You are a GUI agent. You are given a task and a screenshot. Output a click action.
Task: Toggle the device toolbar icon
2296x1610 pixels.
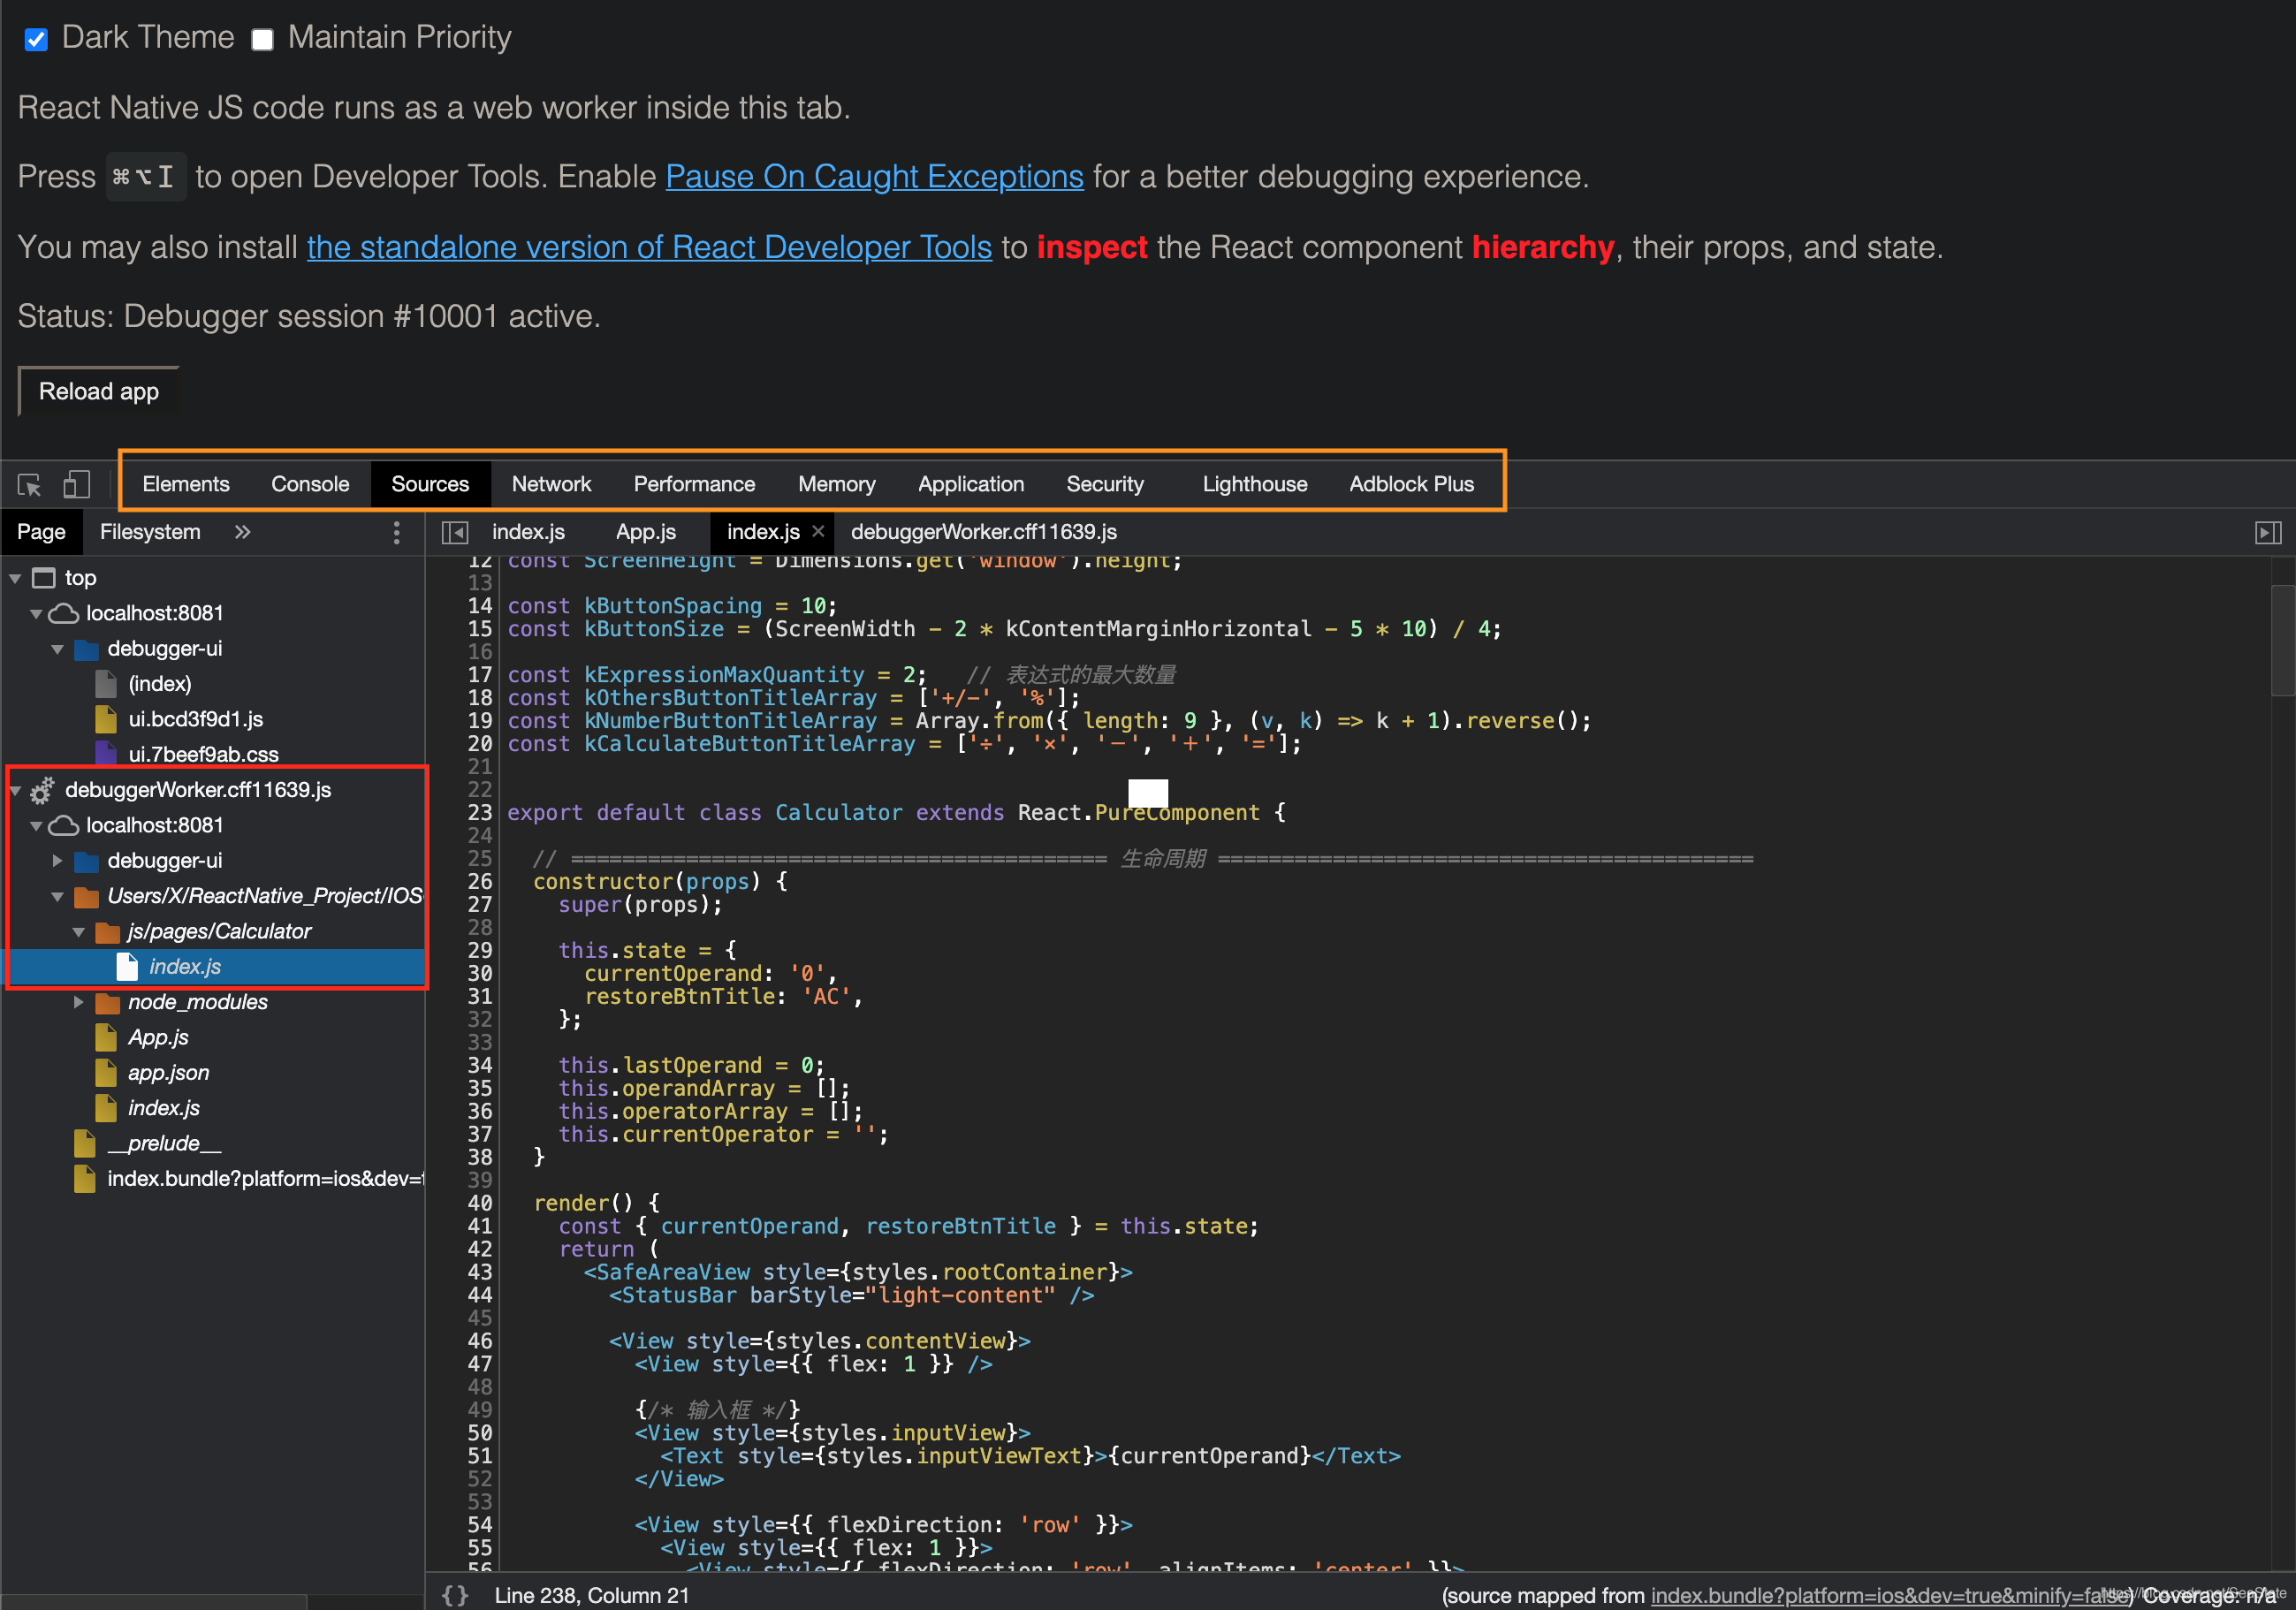[x=76, y=485]
